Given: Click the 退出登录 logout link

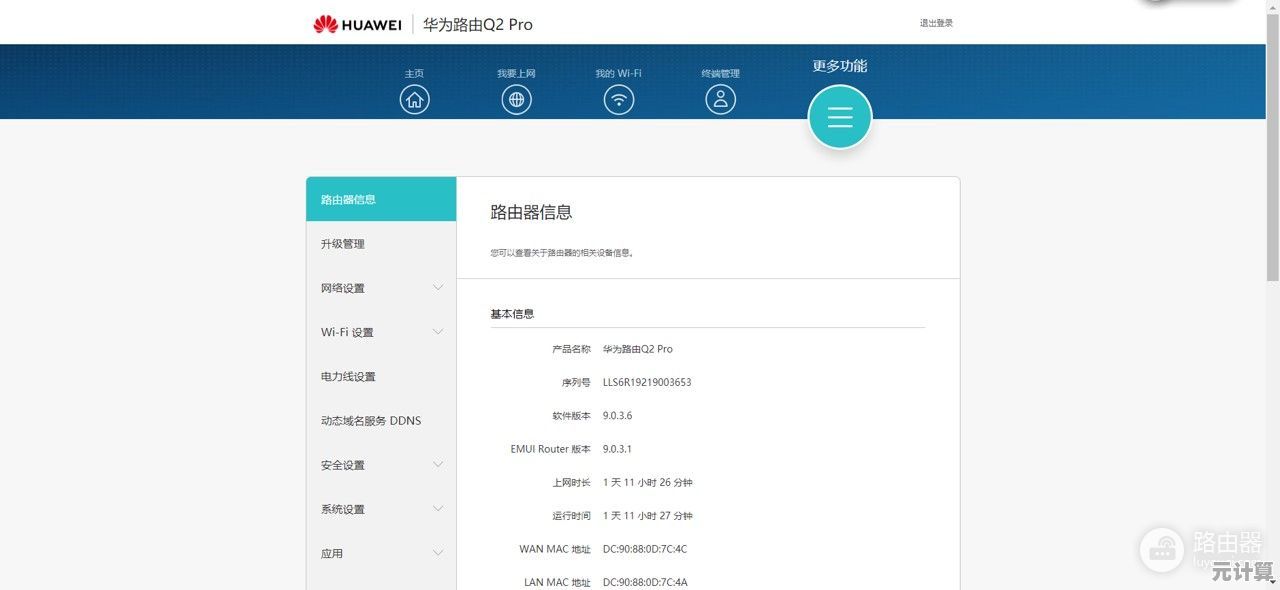Looking at the screenshot, I should point(937,23).
